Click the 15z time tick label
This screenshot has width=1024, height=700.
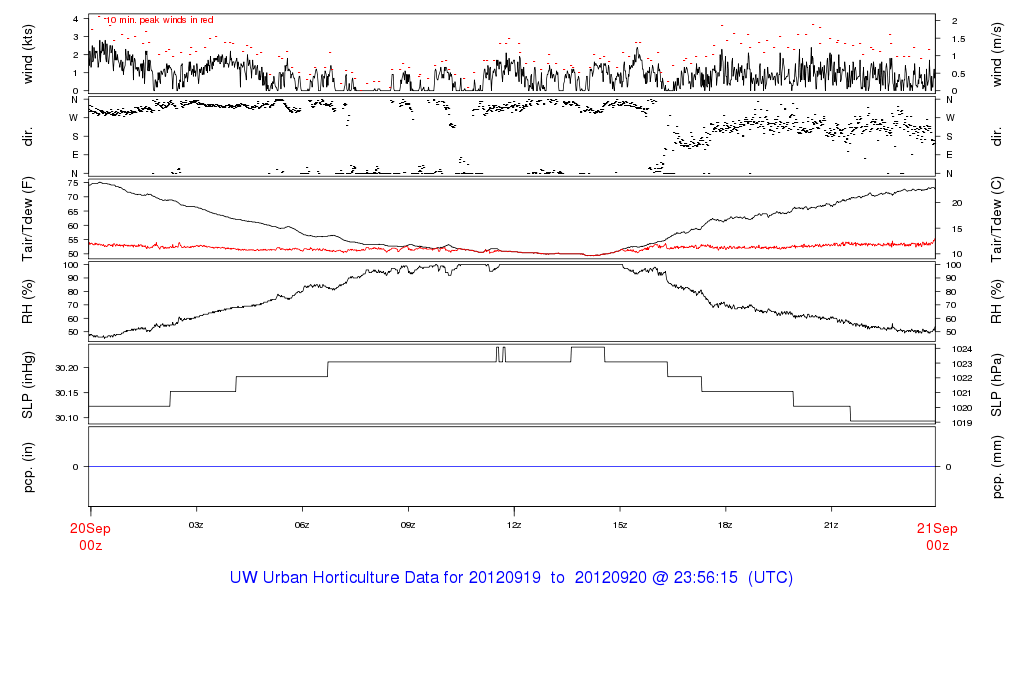tap(619, 524)
